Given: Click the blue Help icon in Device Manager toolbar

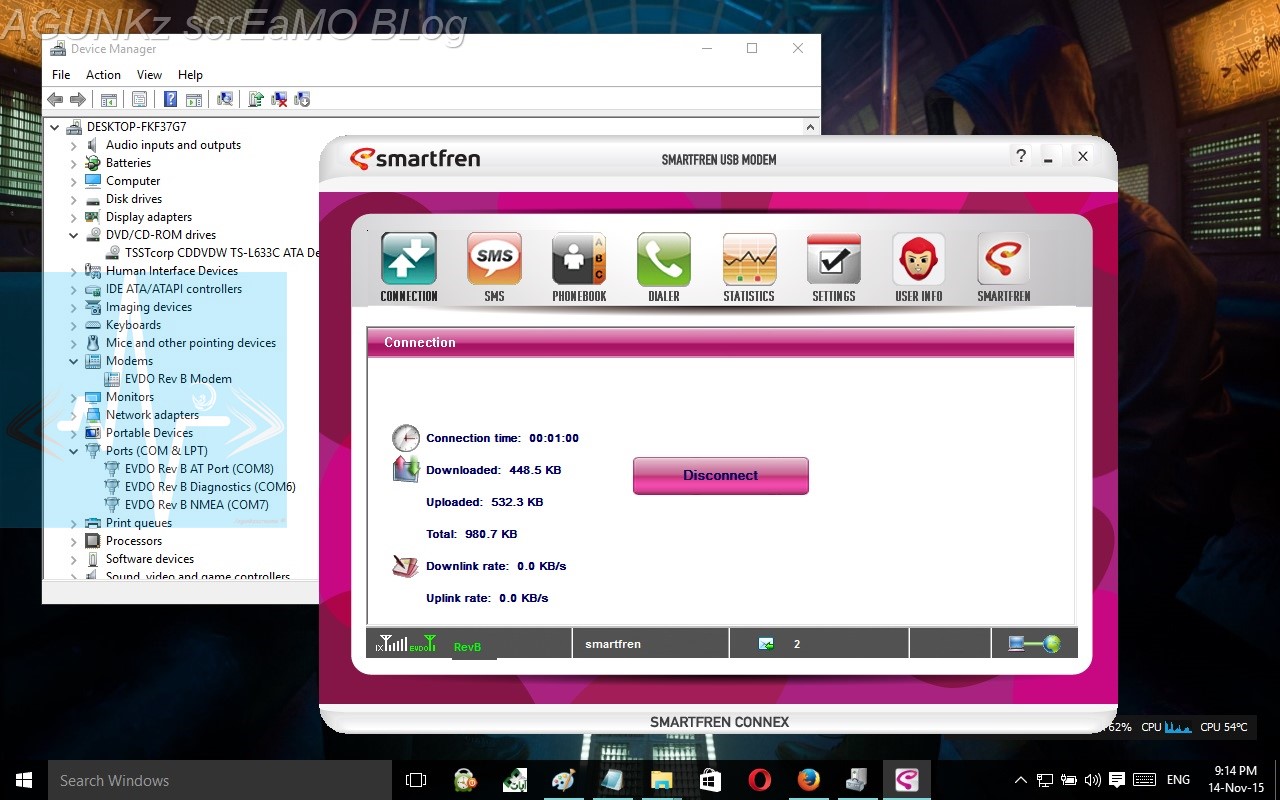Looking at the screenshot, I should pyautogui.click(x=171, y=99).
